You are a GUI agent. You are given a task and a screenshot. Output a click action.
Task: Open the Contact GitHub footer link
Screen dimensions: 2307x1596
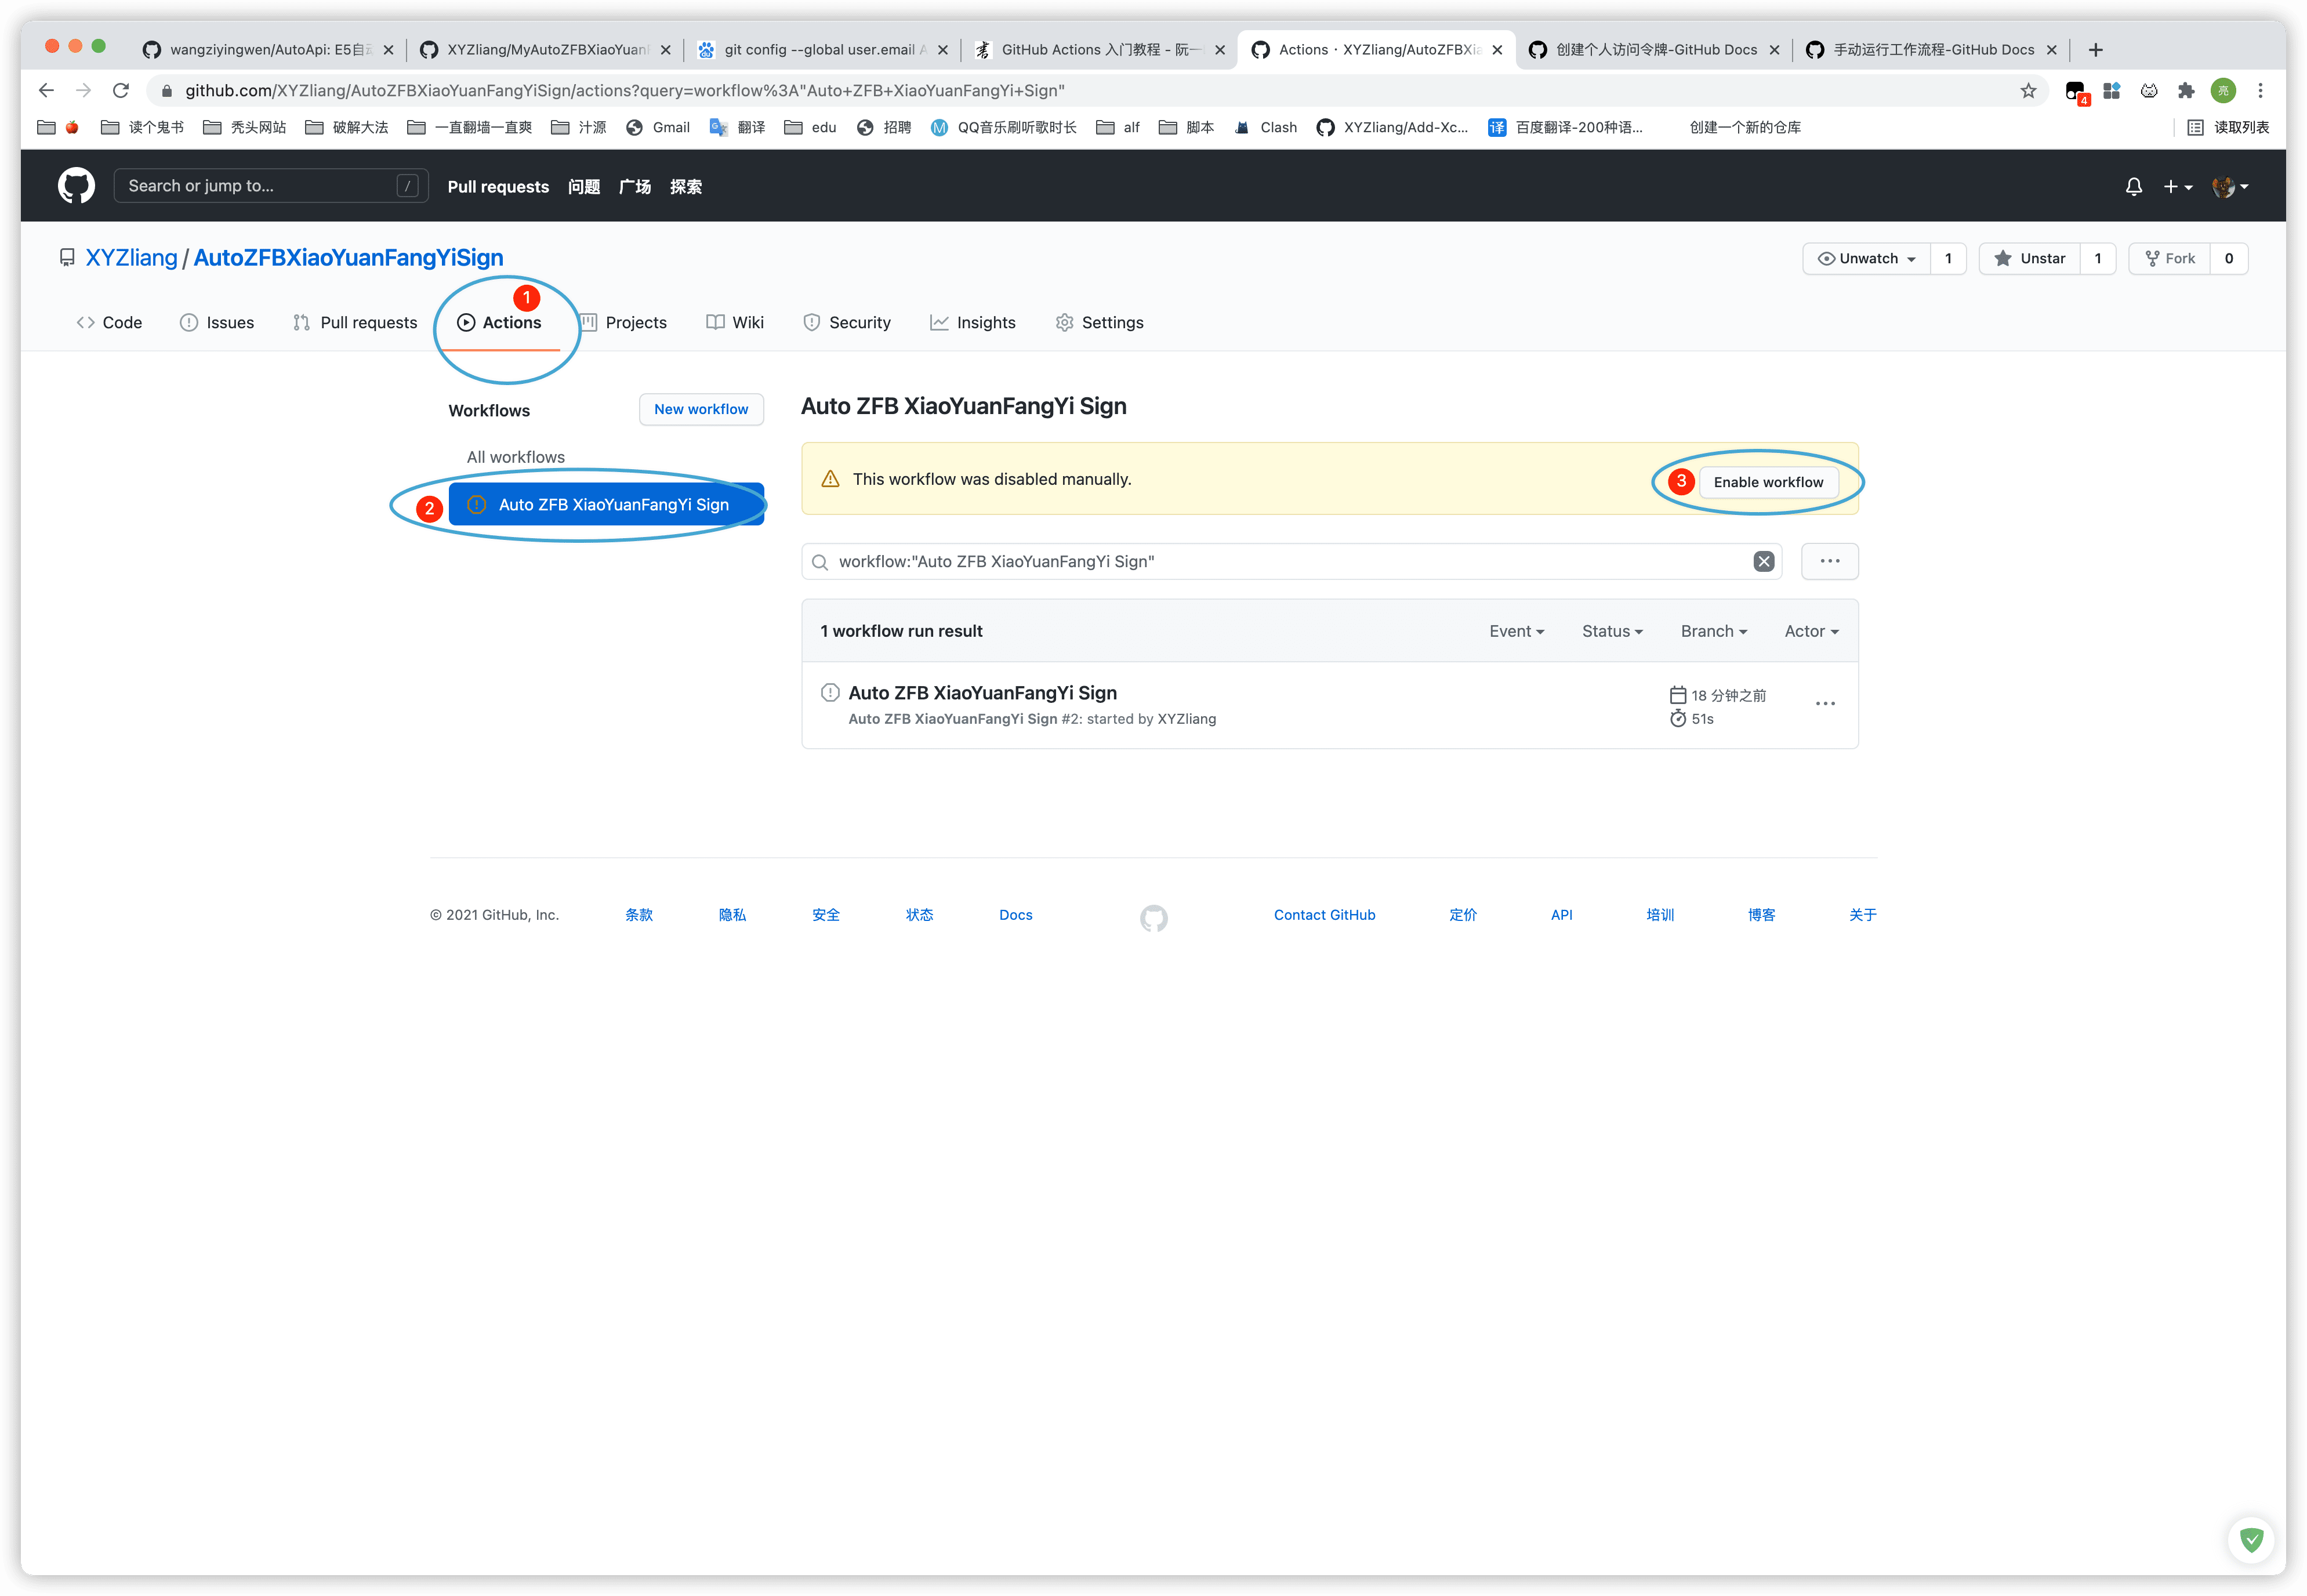coord(1324,915)
